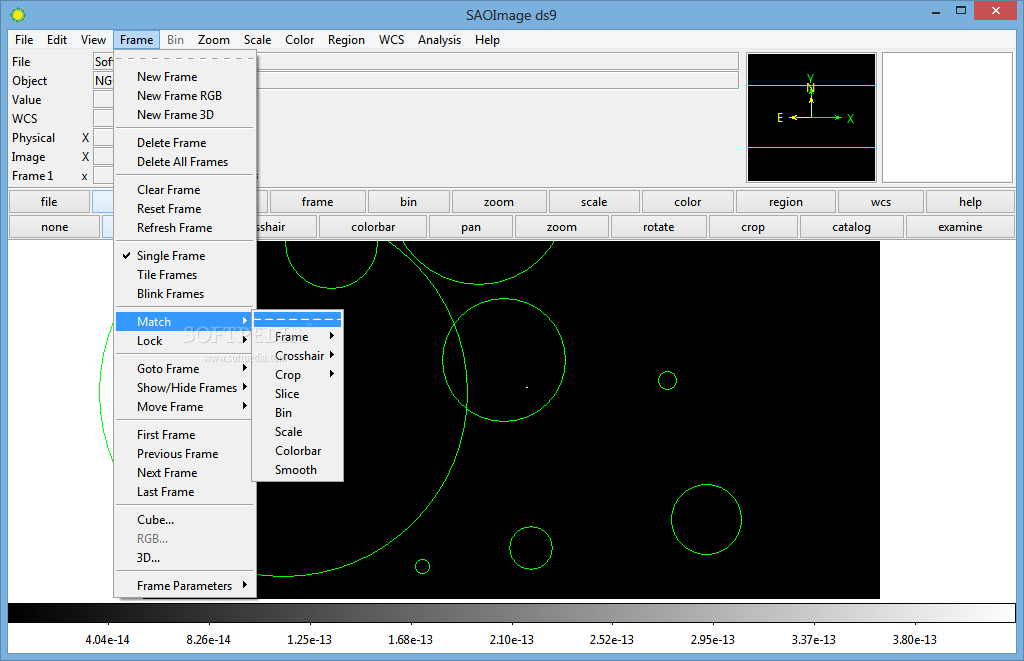Select crop edit mode button
1024x661 pixels.
click(753, 227)
